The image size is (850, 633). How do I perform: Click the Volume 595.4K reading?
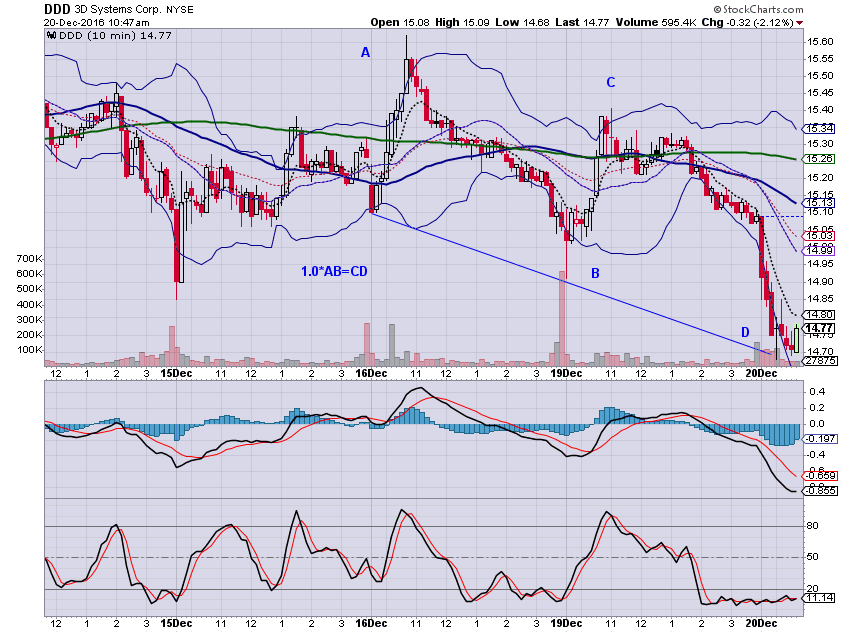pyautogui.click(x=656, y=23)
